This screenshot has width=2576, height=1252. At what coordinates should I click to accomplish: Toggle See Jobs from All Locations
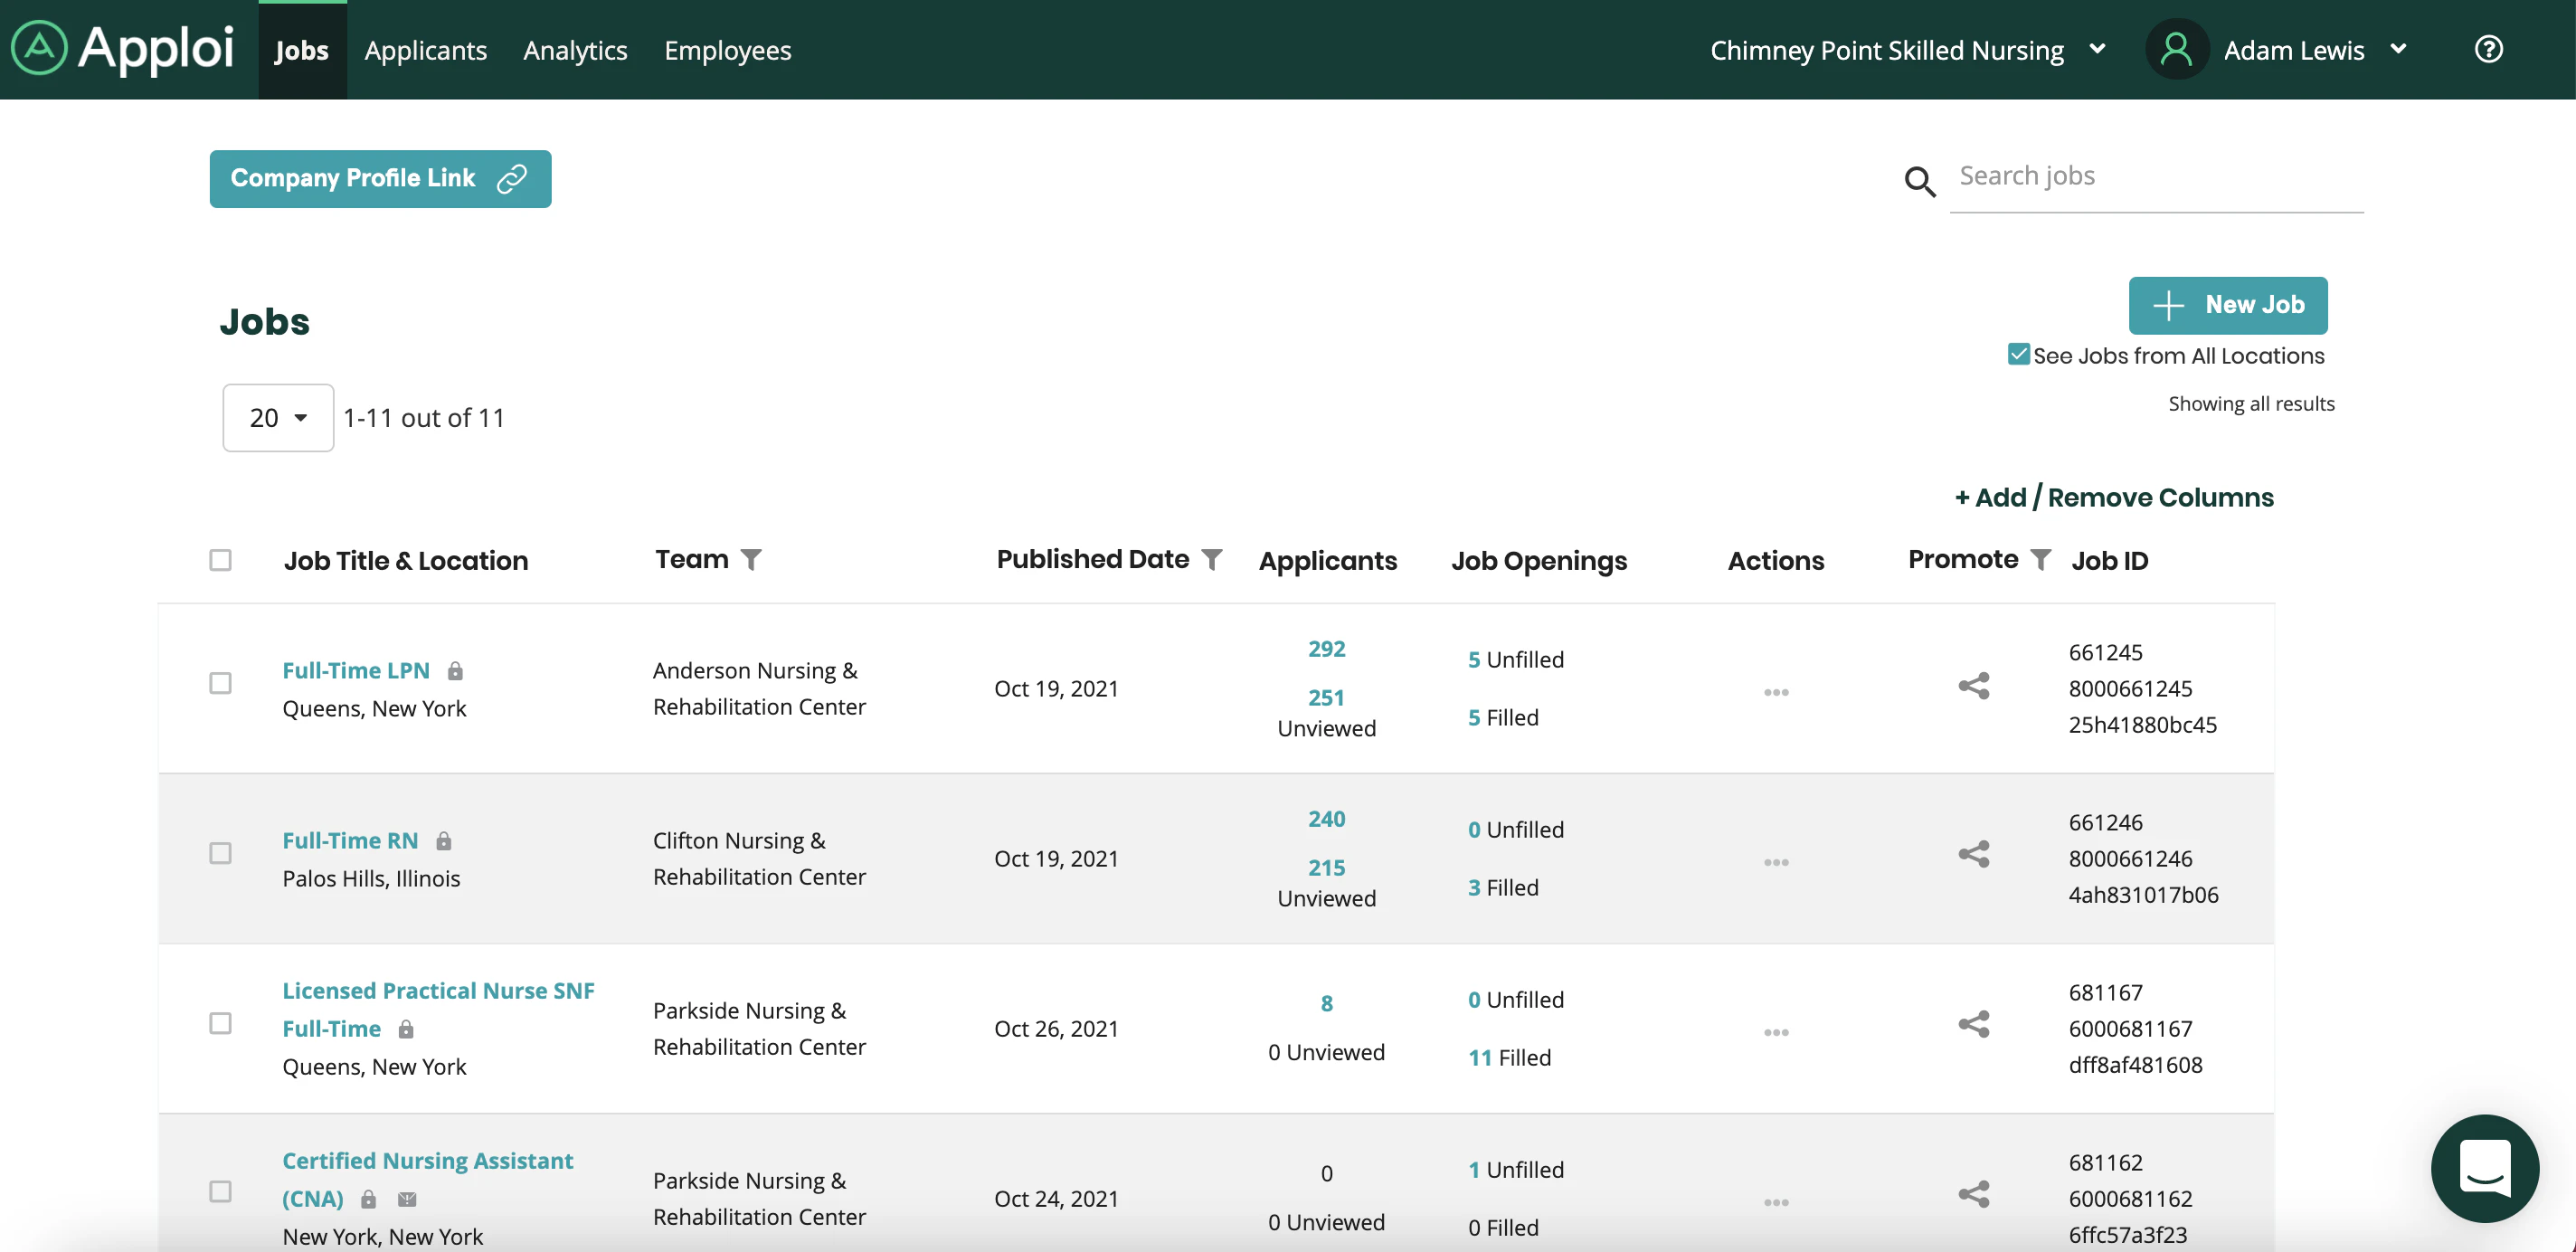pos(2020,354)
